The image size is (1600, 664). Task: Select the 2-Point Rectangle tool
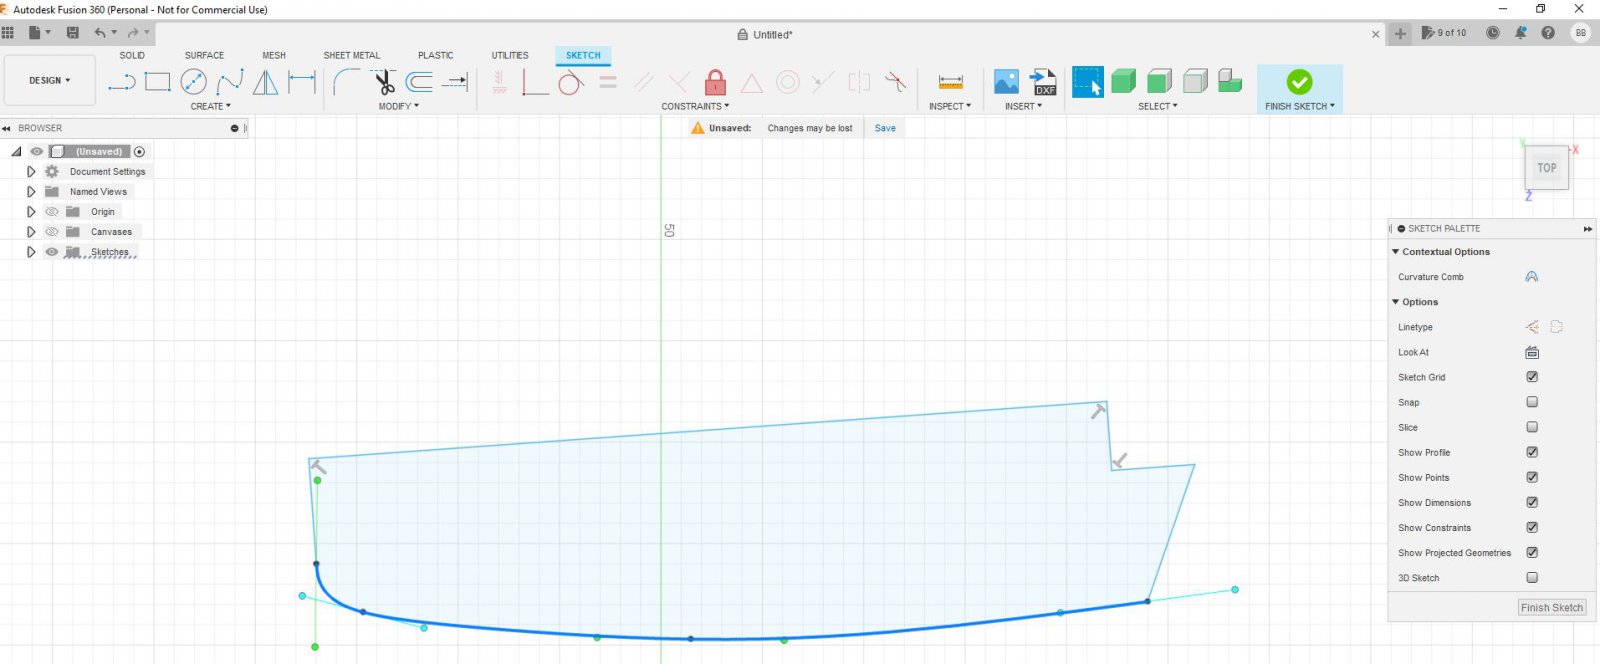[158, 82]
